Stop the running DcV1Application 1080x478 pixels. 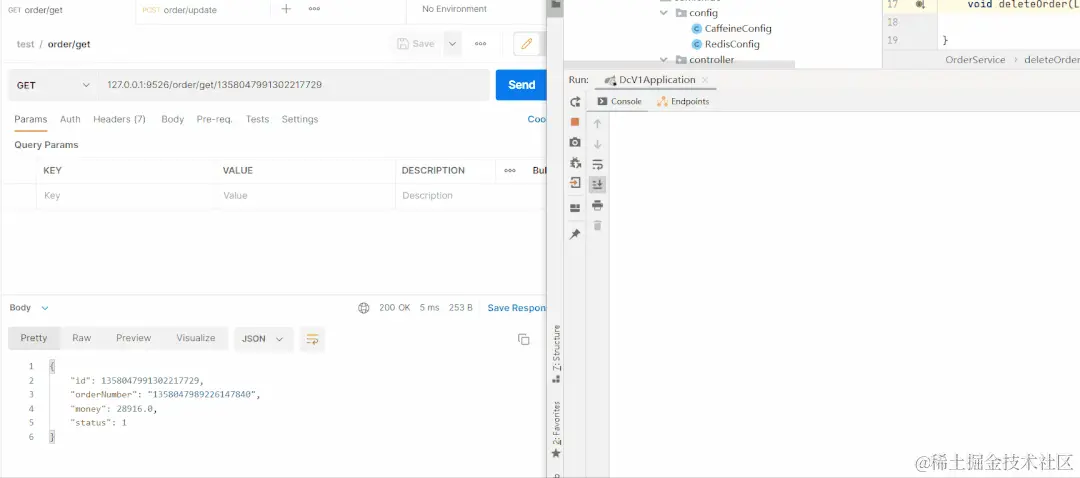(x=574, y=122)
